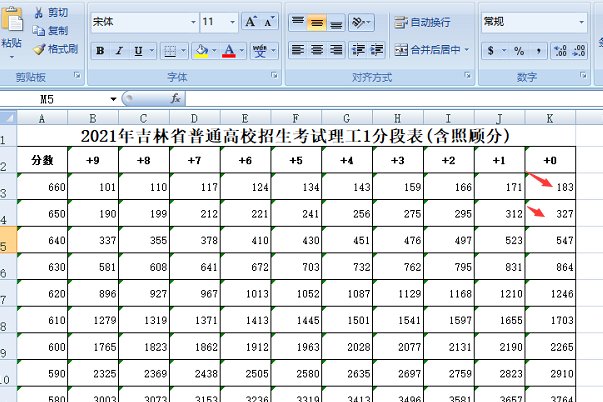
Task: Select Align Text Left icon
Action: [298, 50]
